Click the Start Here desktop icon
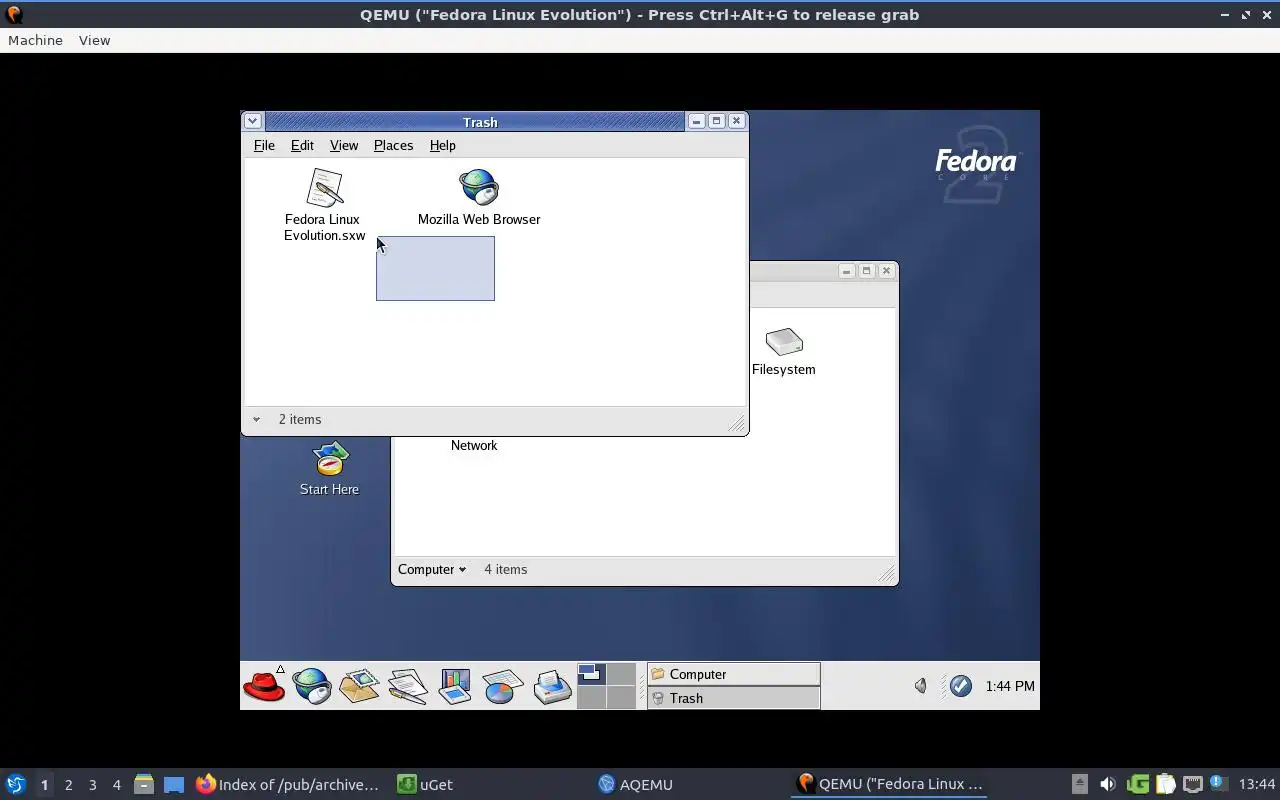The width and height of the screenshot is (1280, 800). pos(329,469)
